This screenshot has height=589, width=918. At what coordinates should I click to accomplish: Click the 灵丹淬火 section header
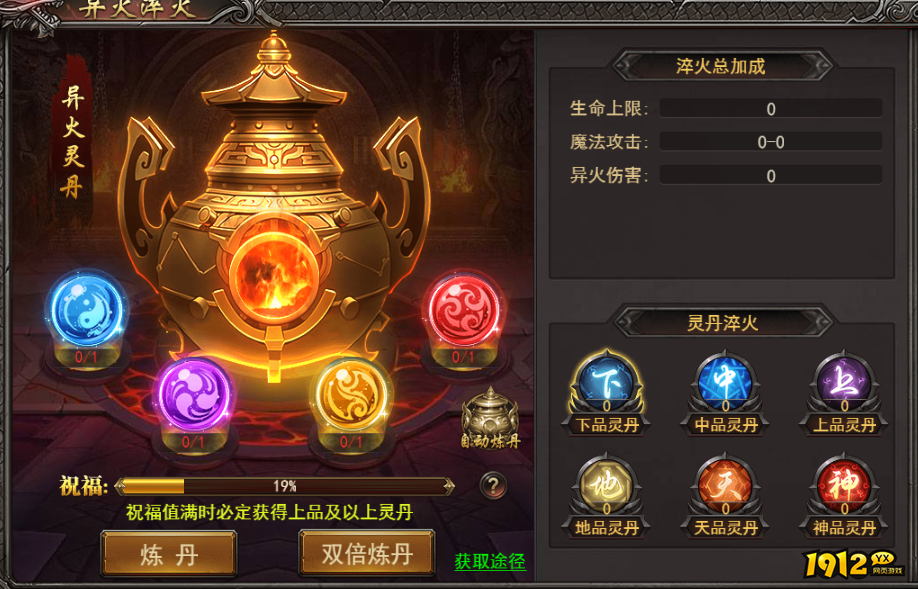722,322
